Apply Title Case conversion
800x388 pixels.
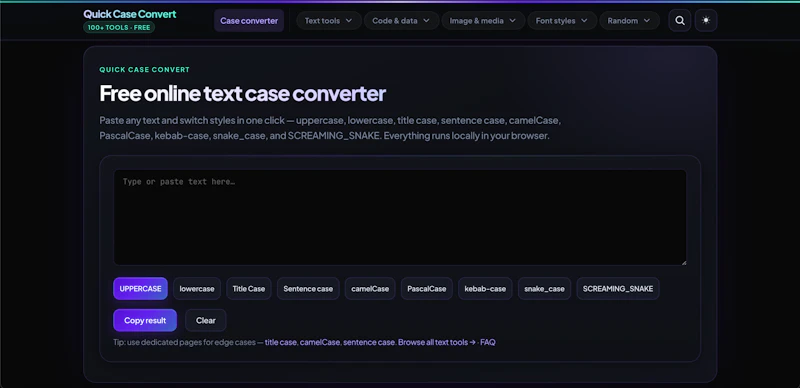tap(249, 288)
